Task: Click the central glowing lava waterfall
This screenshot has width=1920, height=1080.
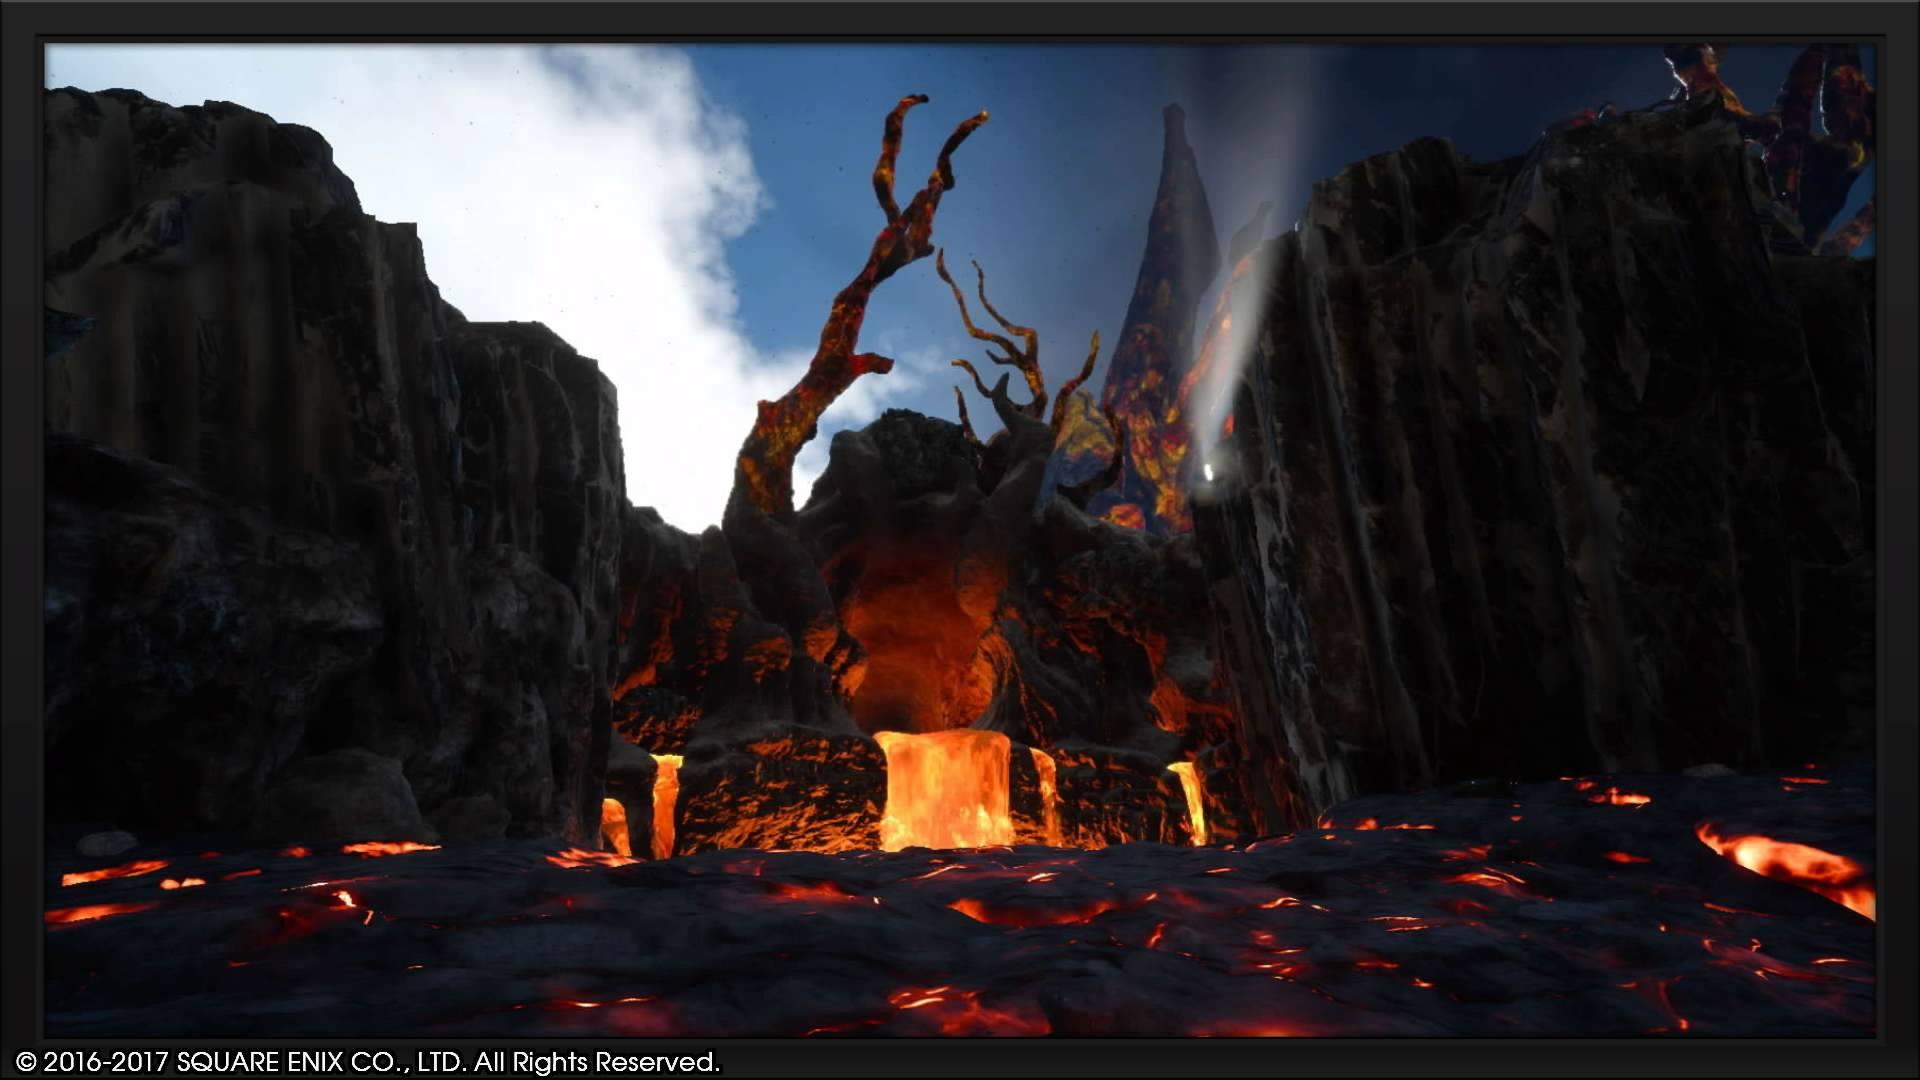Action: [943, 788]
